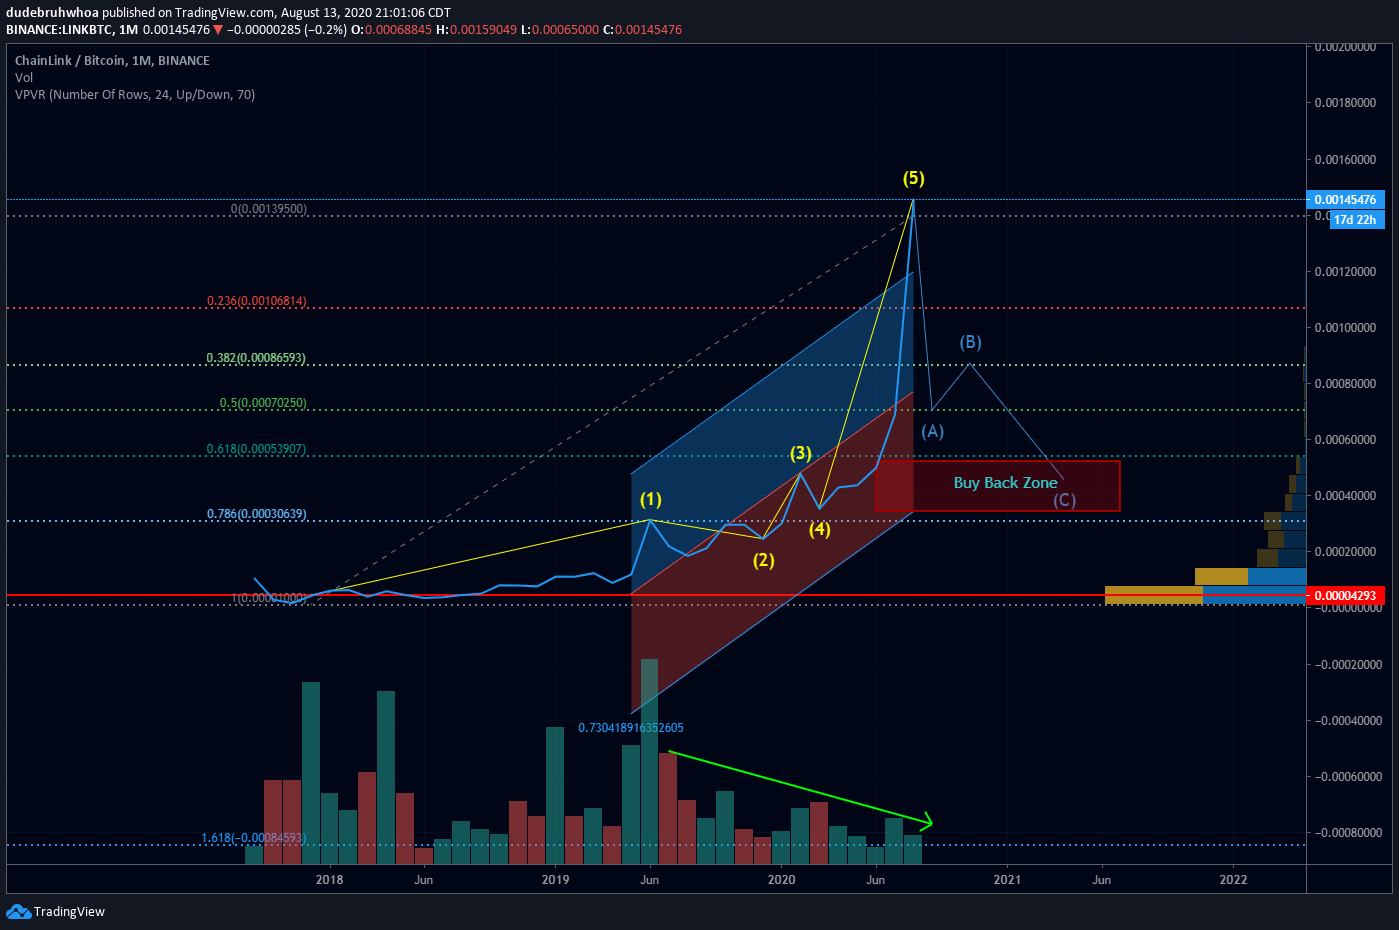Click the 2019 label on time axis
The height and width of the screenshot is (930, 1399).
point(555,880)
